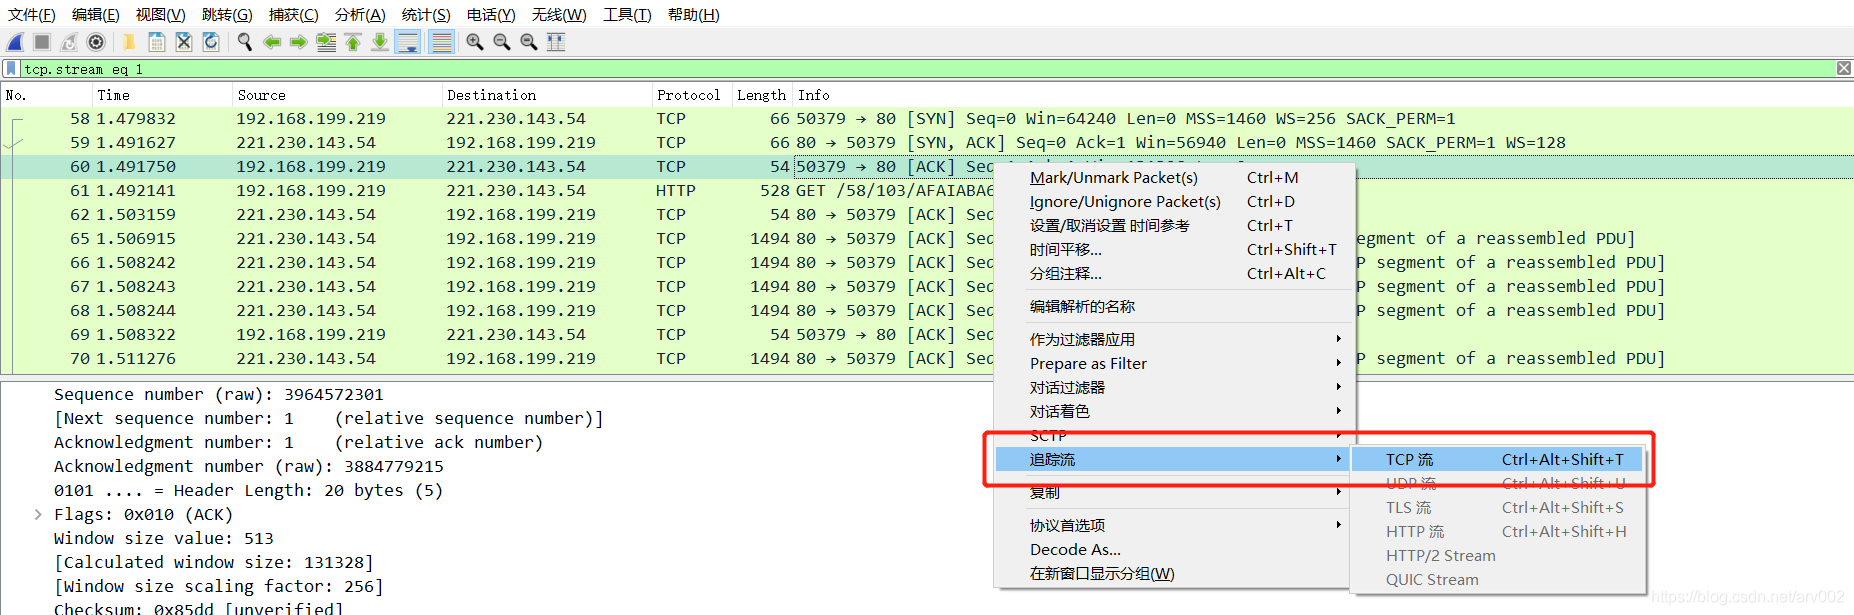Open the 分析(A) menu
This screenshot has height=615, width=1854.
click(360, 14)
